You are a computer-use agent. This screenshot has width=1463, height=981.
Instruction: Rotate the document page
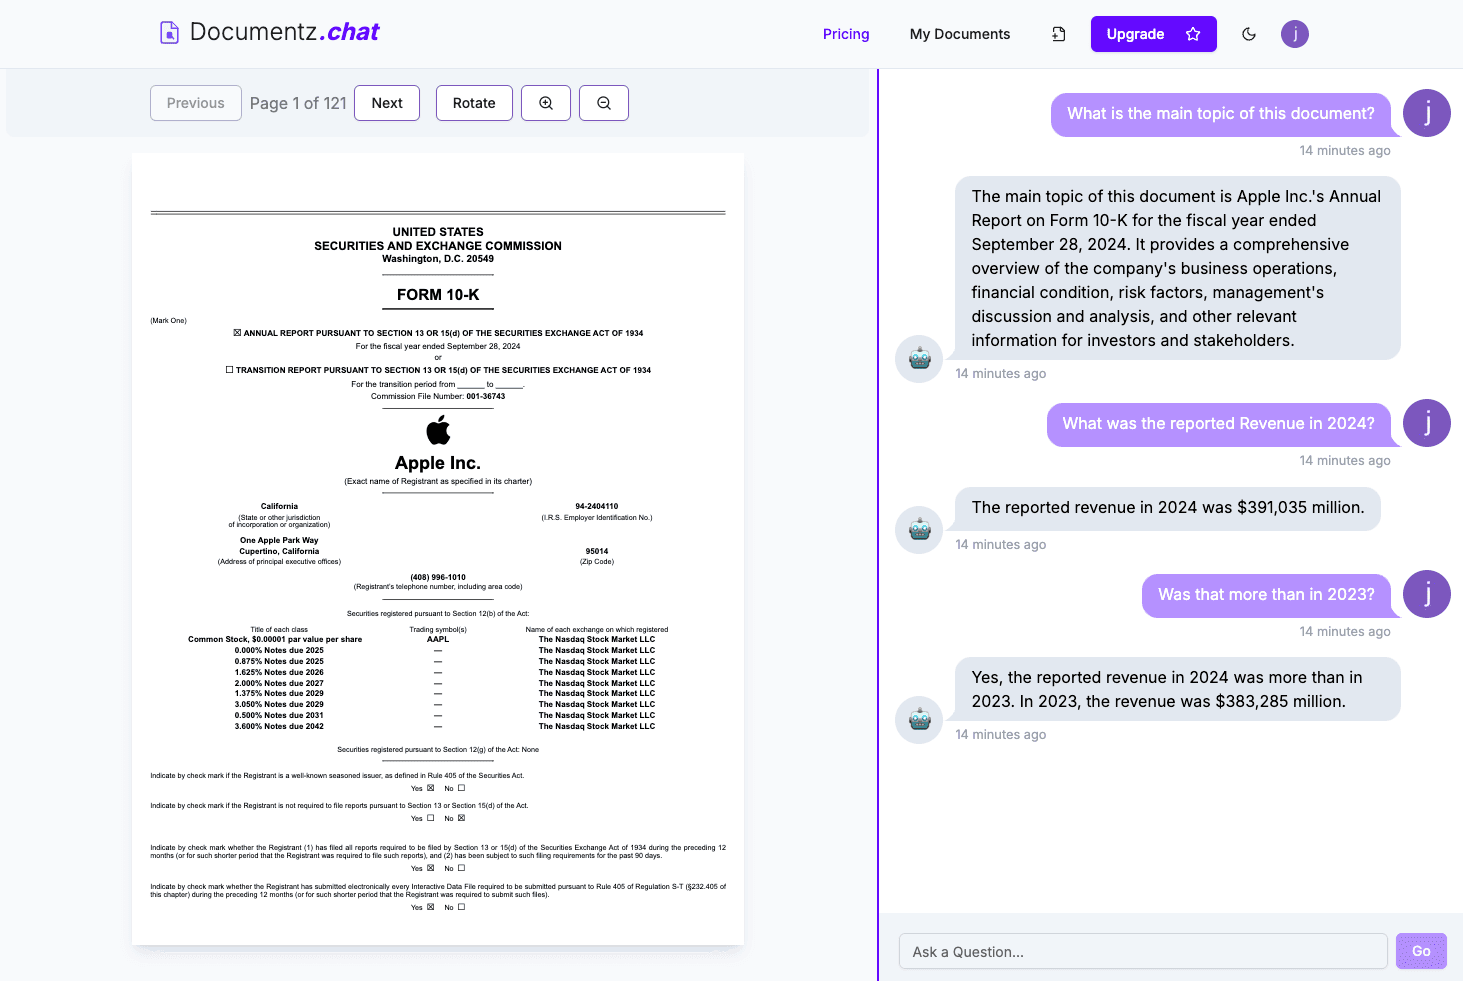click(474, 103)
